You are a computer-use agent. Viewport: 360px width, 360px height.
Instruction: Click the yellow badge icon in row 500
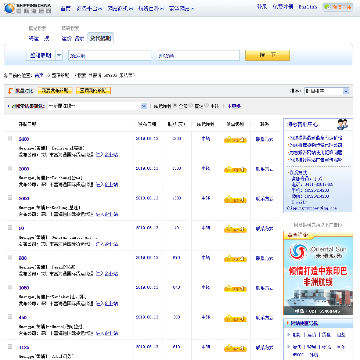[x=235, y=259]
